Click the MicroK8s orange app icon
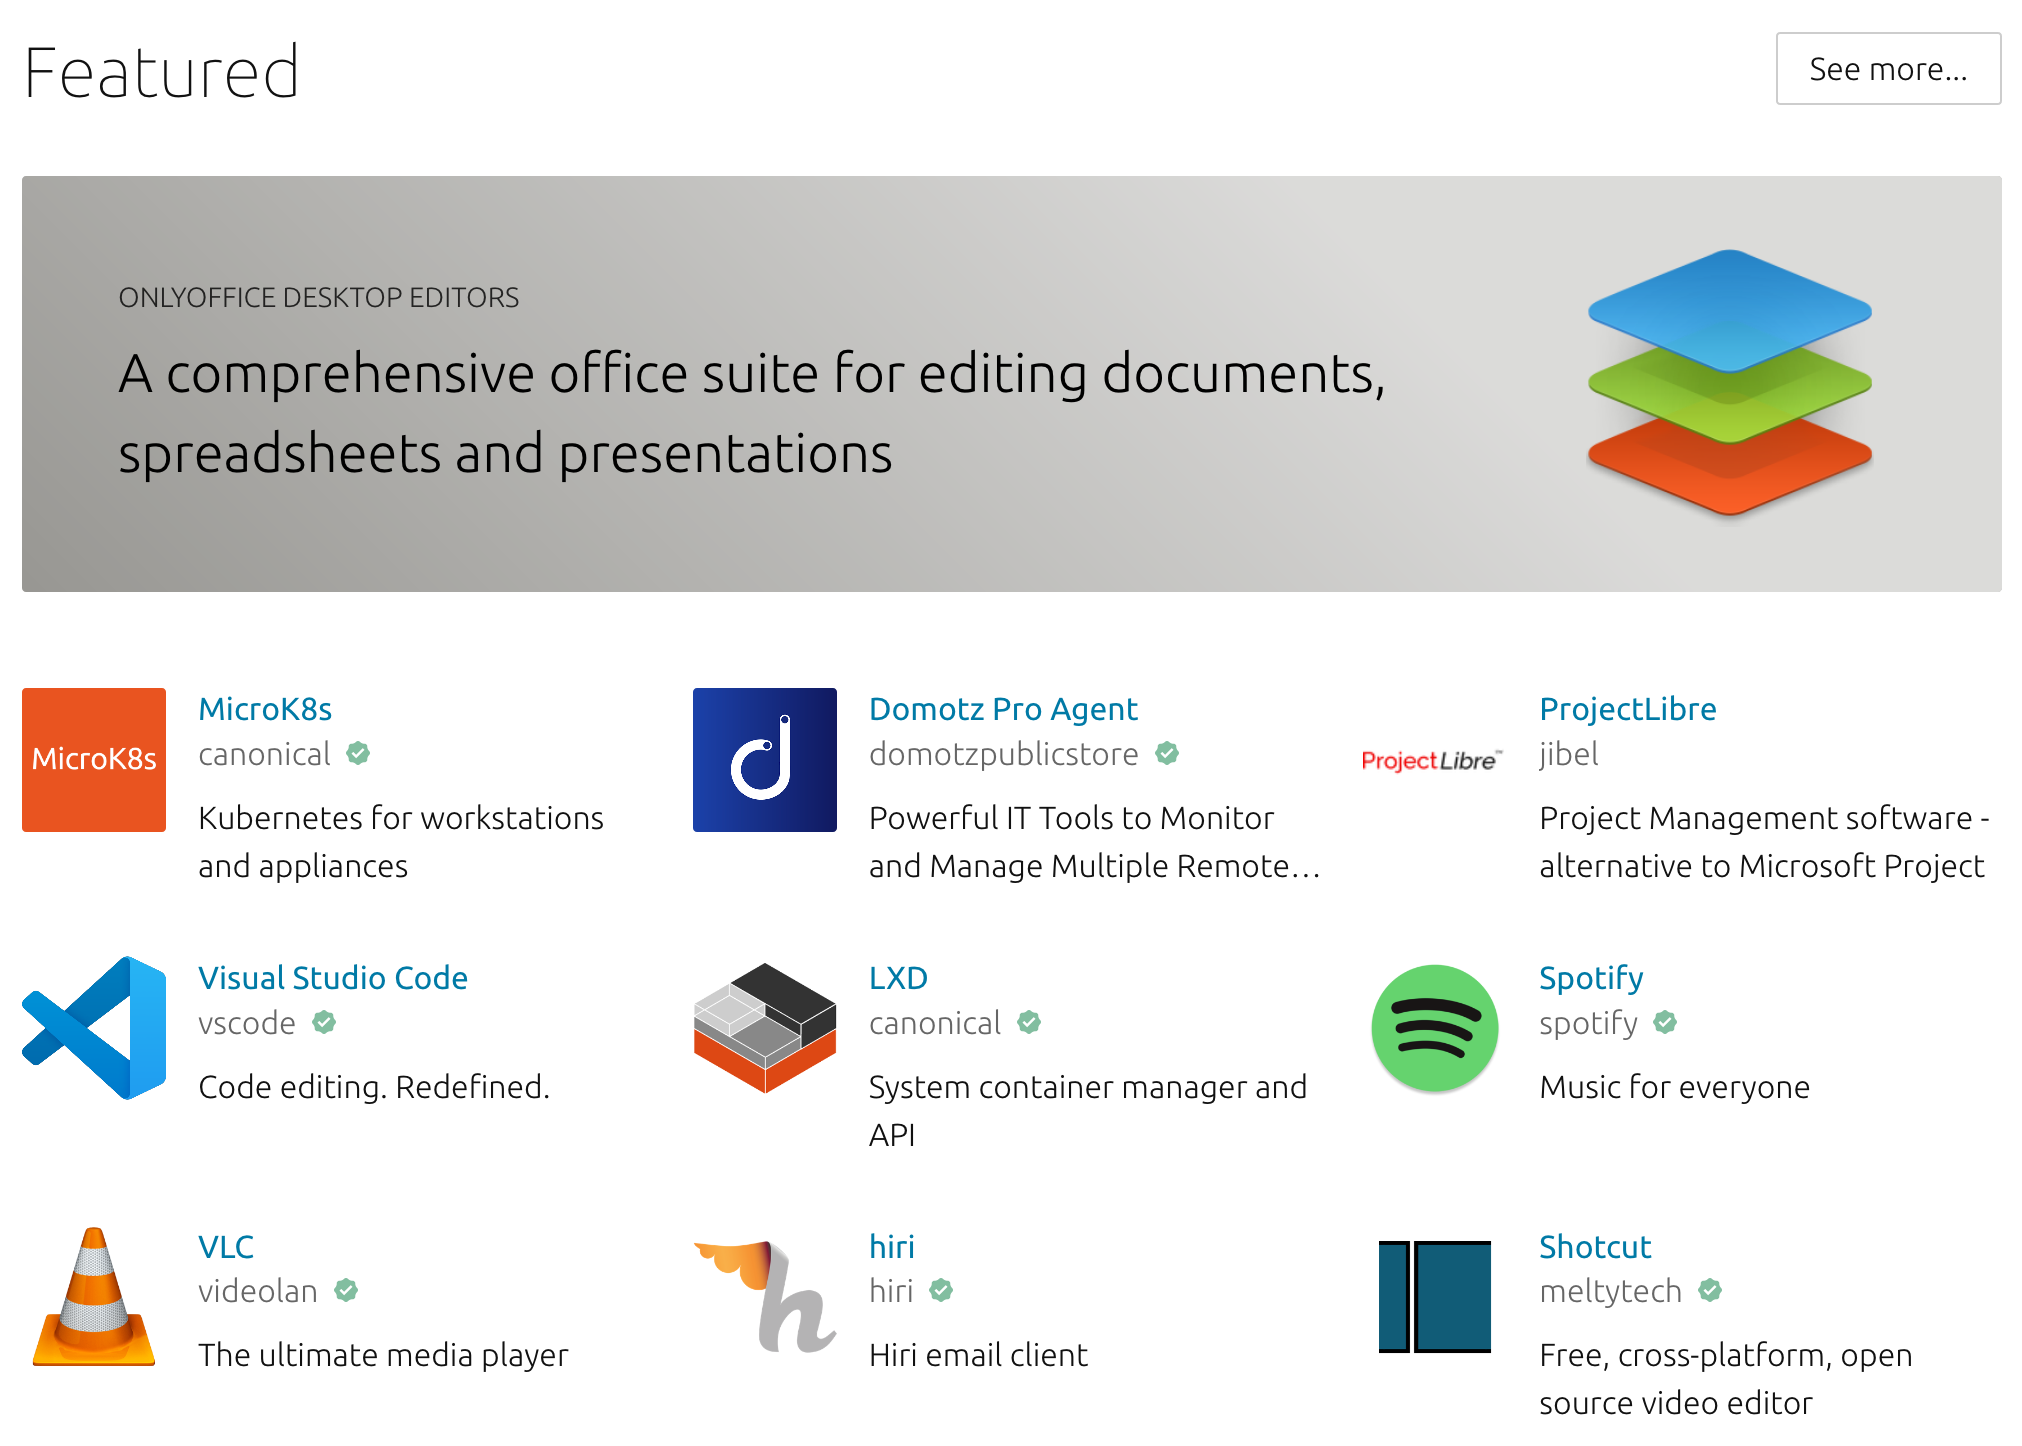 pyautogui.click(x=94, y=759)
